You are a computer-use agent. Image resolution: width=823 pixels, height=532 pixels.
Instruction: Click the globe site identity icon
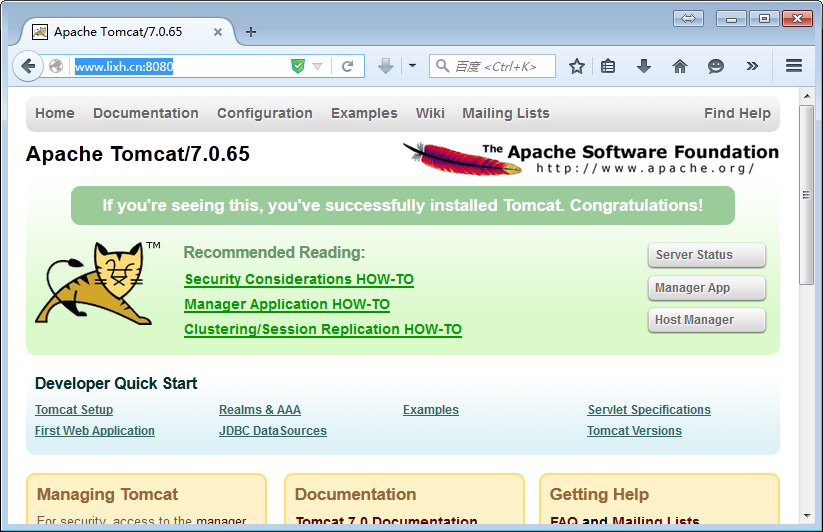(x=56, y=66)
